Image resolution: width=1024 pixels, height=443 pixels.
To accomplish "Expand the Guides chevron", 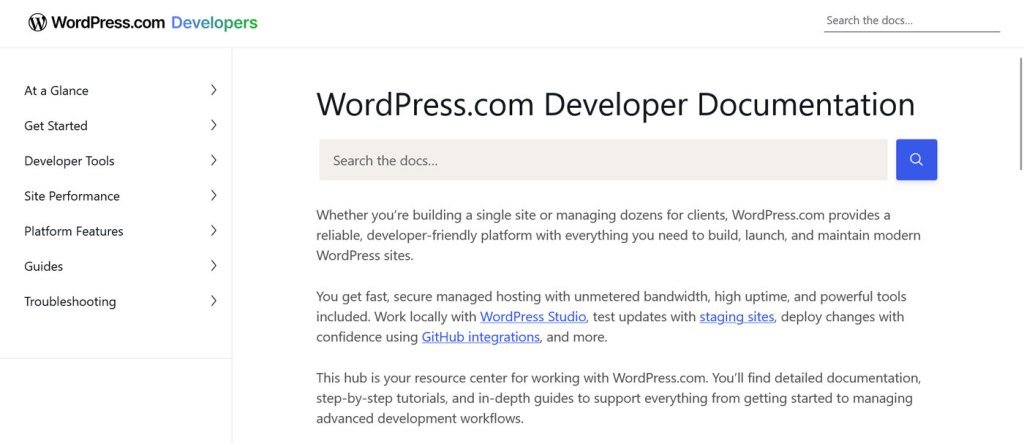I will [x=214, y=266].
